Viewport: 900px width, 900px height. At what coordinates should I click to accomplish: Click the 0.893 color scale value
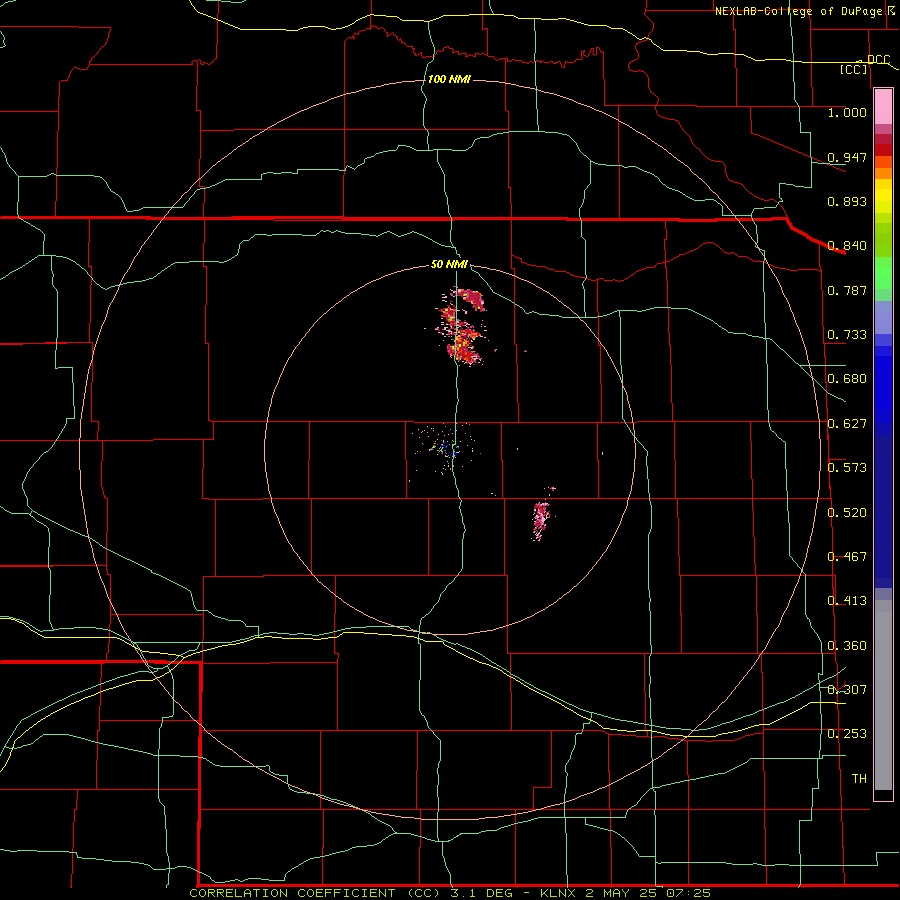point(847,201)
